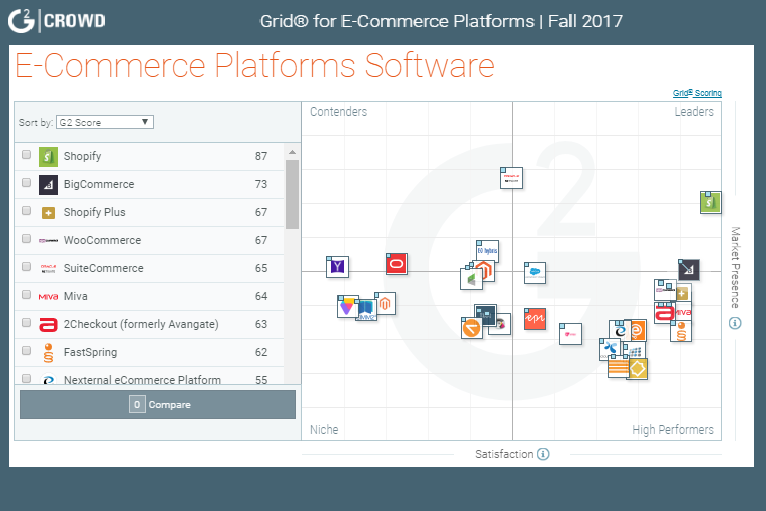Select the orange 'epi' Episerver tile on the grid
766x511 pixels.
pyautogui.click(x=535, y=319)
